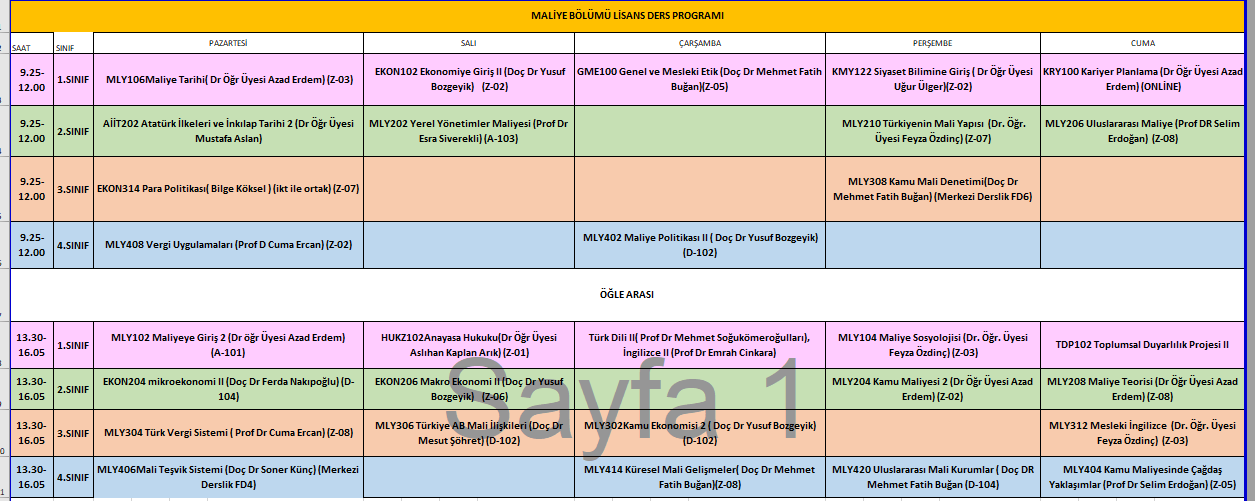1255x501 pixels.
Task: Click the MLY106 Maliye Tarihi cell
Action: tap(228, 79)
